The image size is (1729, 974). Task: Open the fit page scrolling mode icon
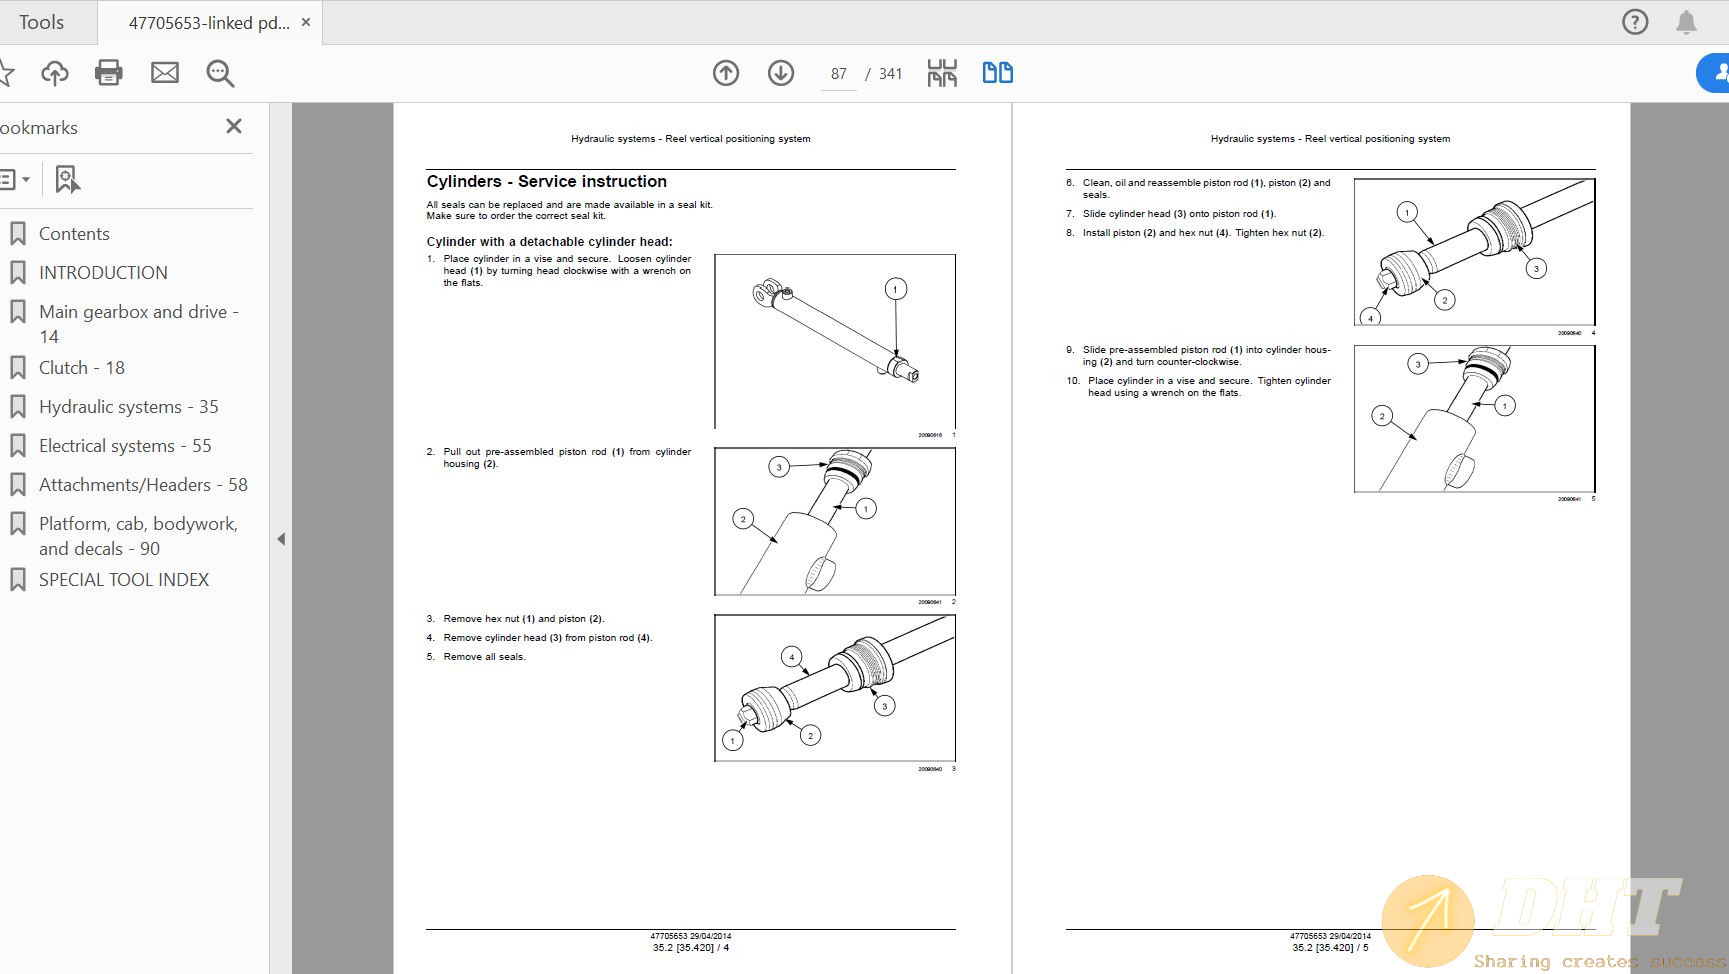[942, 73]
